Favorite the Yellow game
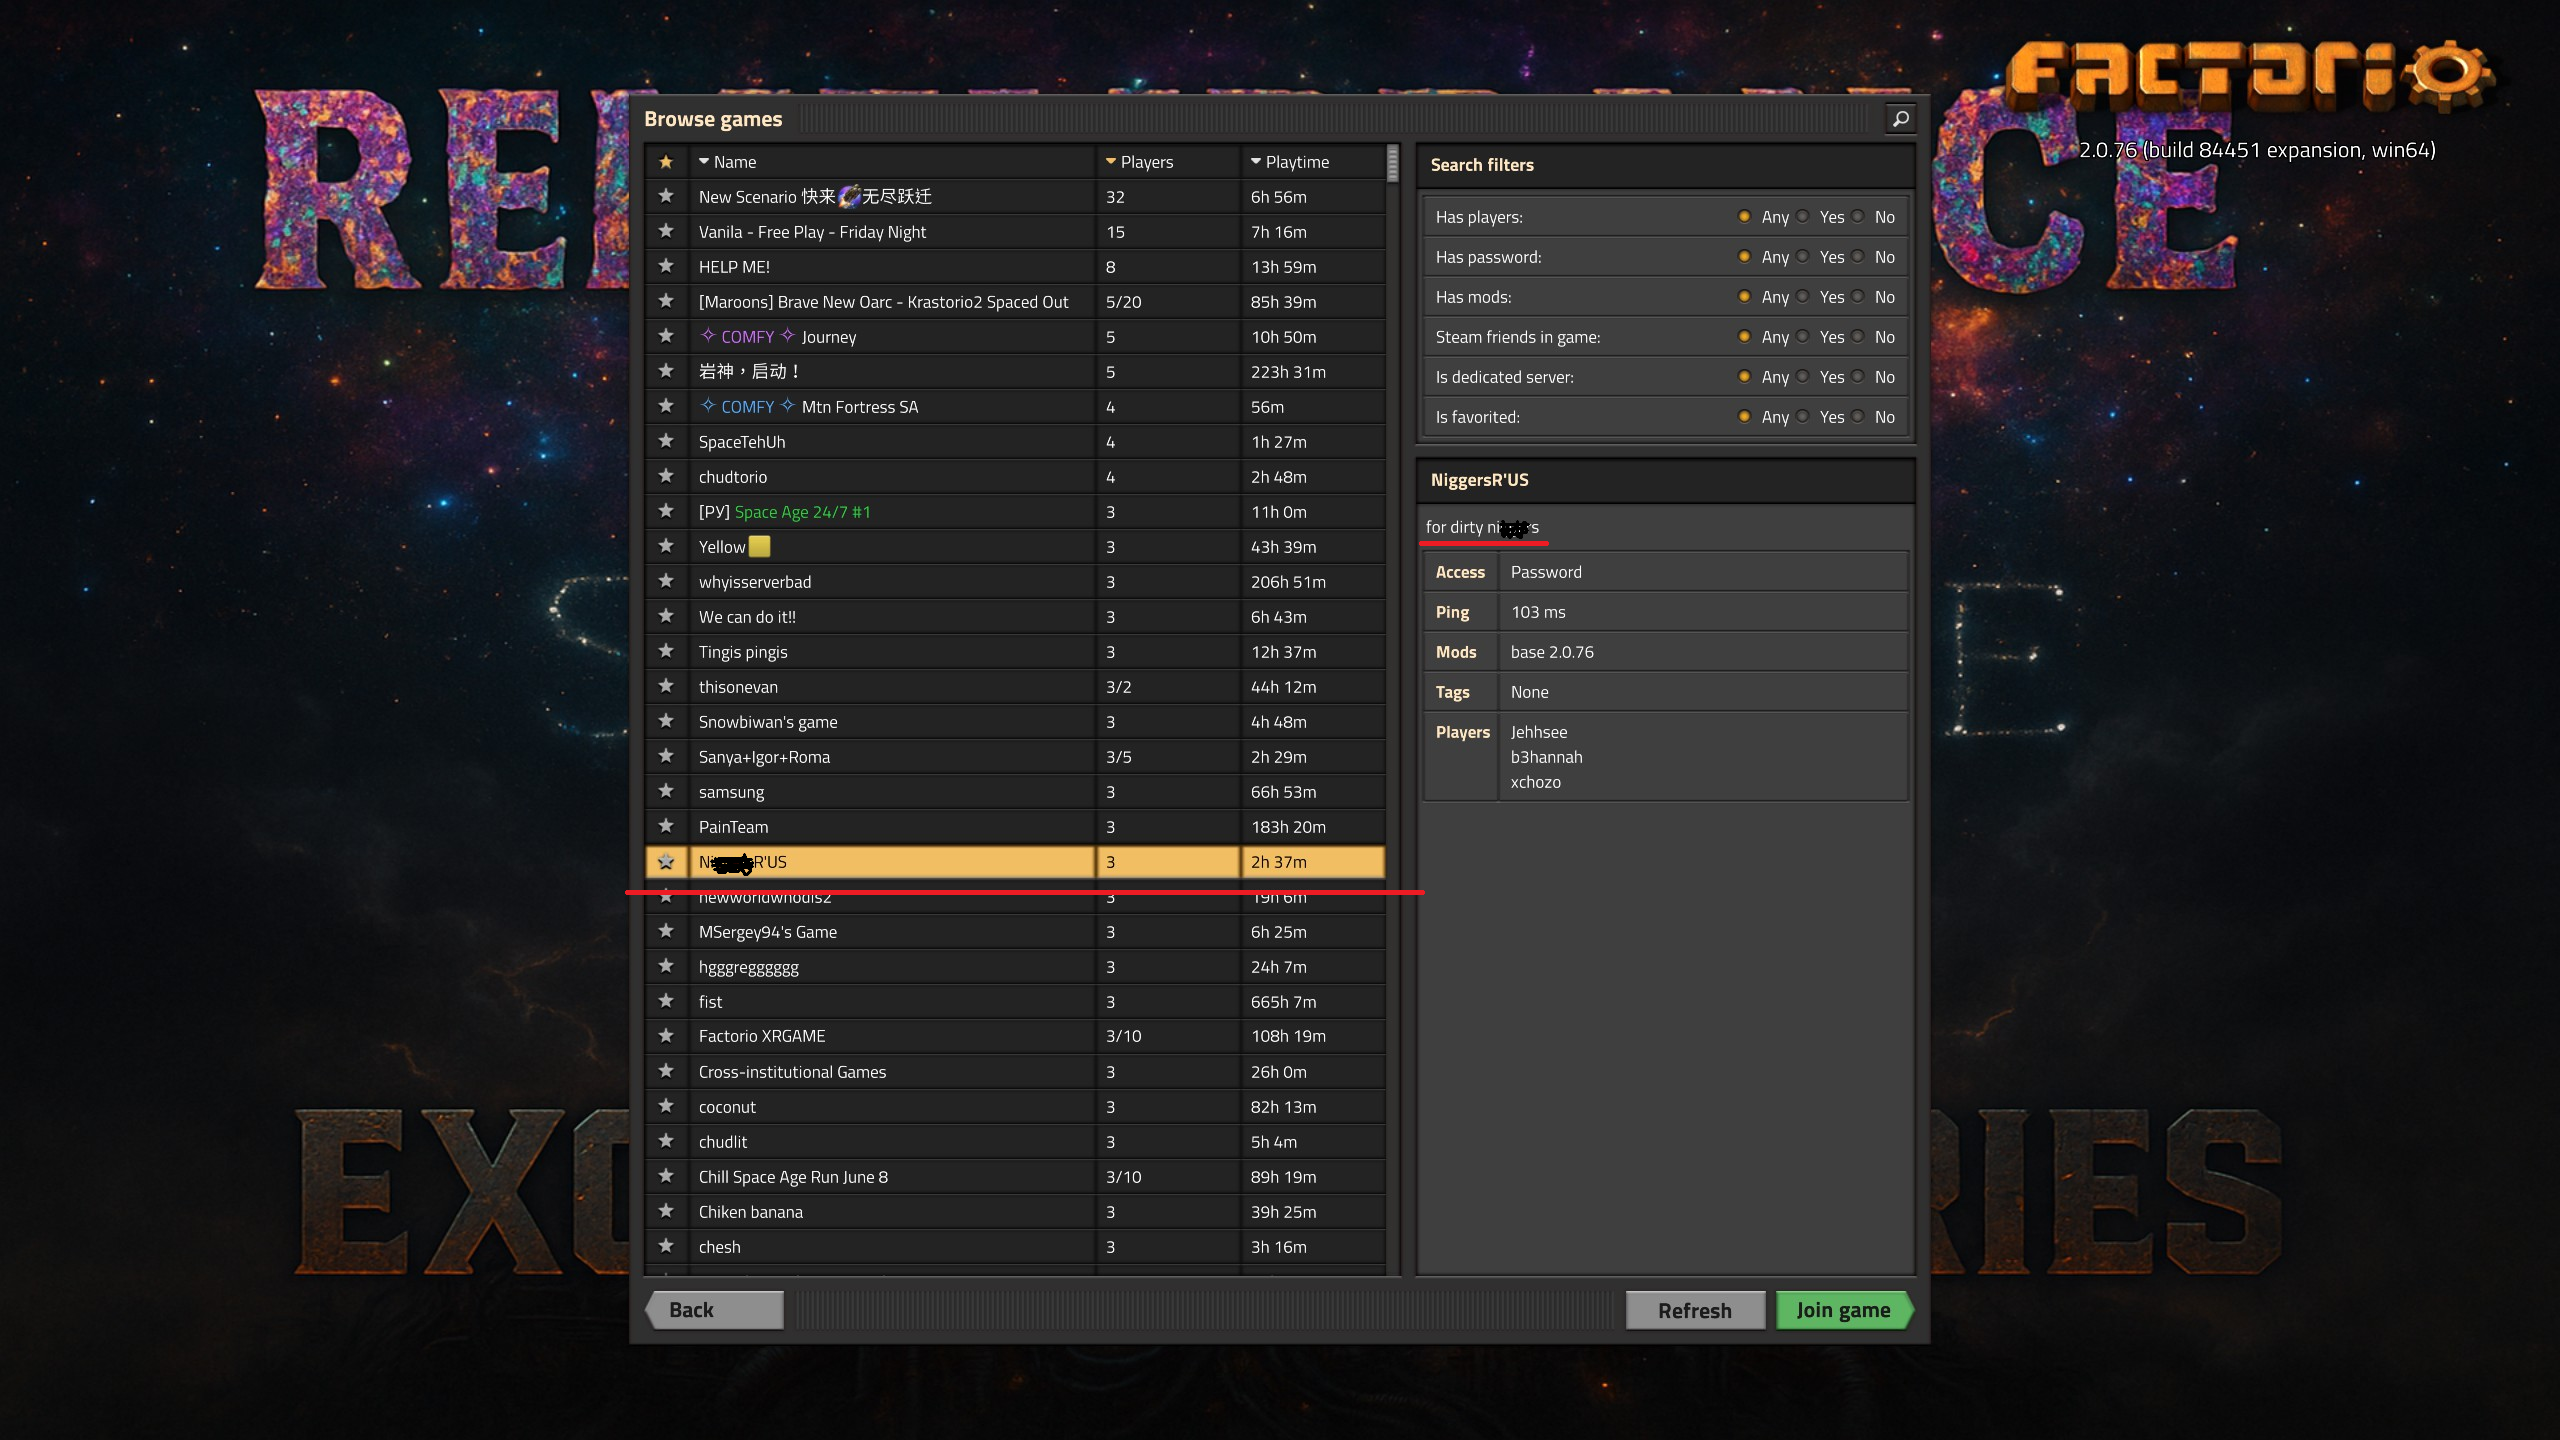2560x1440 pixels. coord(666,547)
